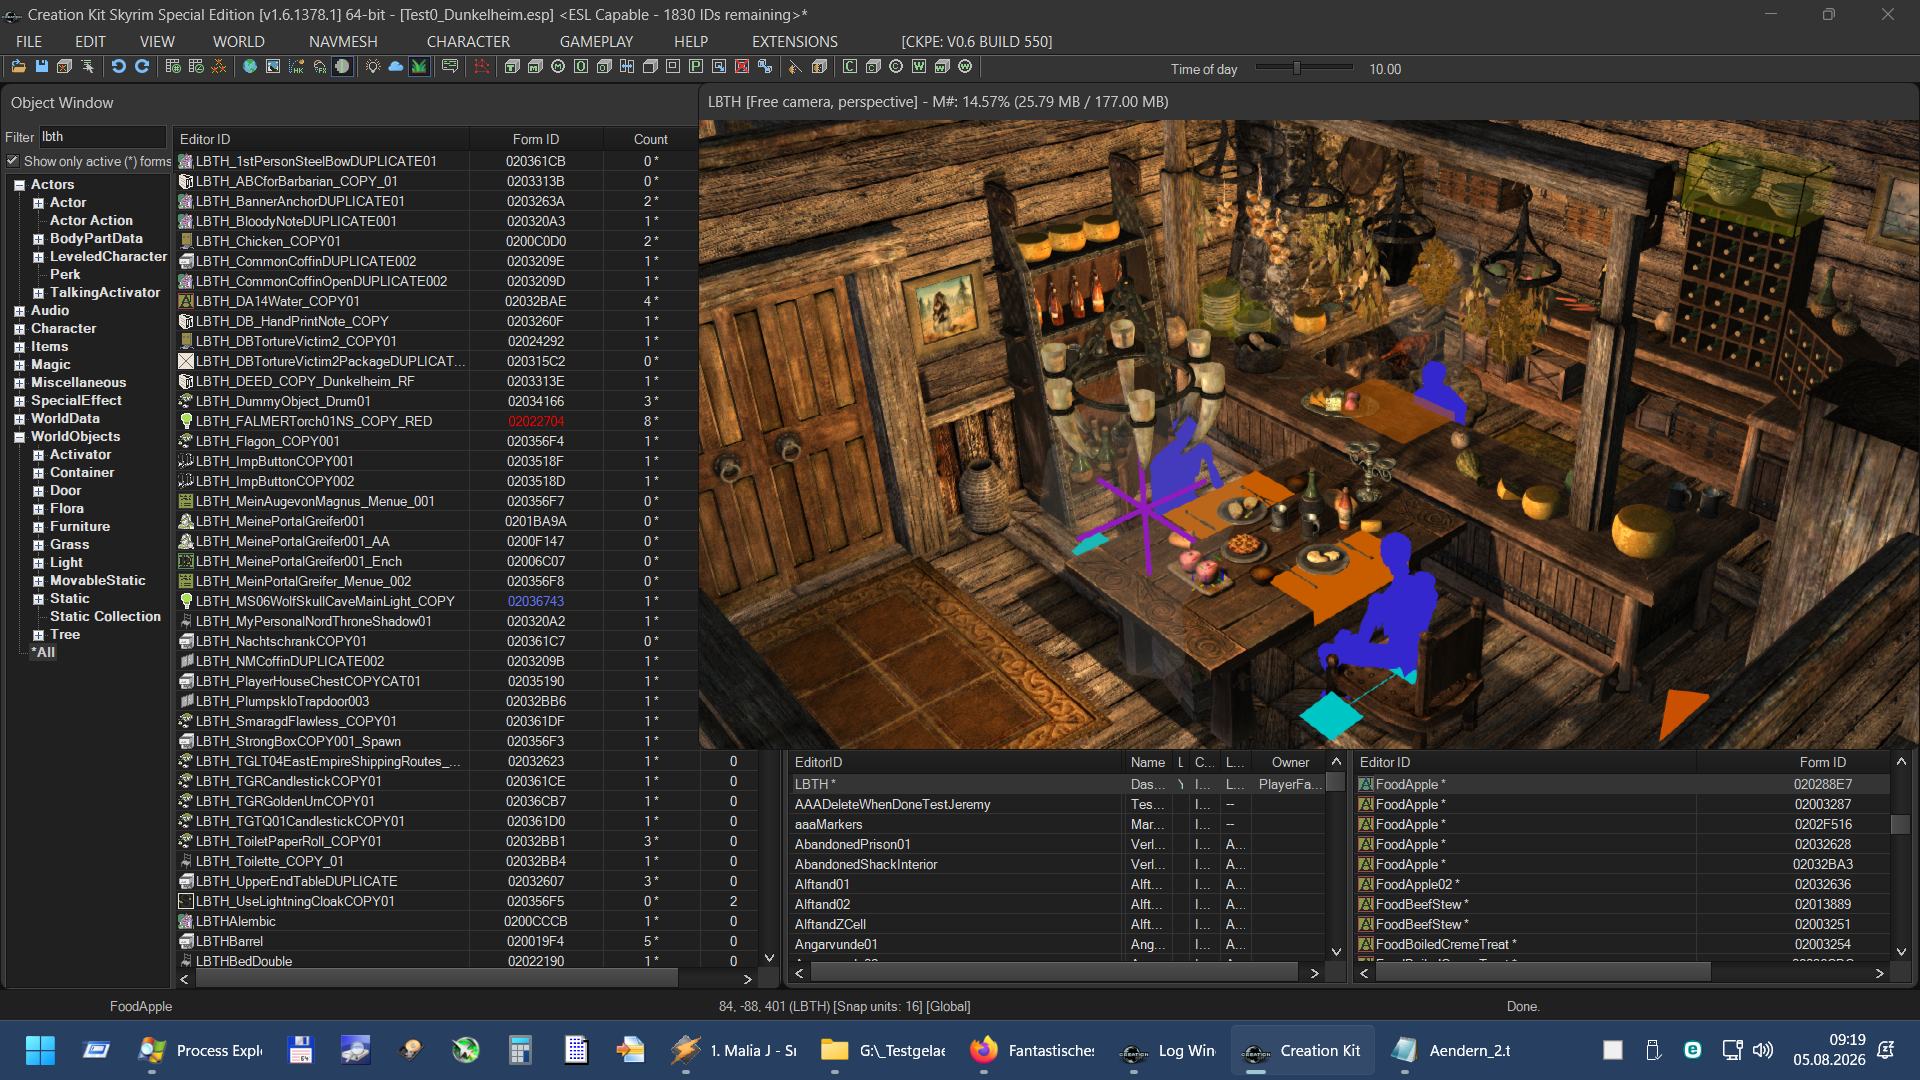Click the red navmesh toolbar icon
Screen dimensions: 1920x1080
(481, 67)
